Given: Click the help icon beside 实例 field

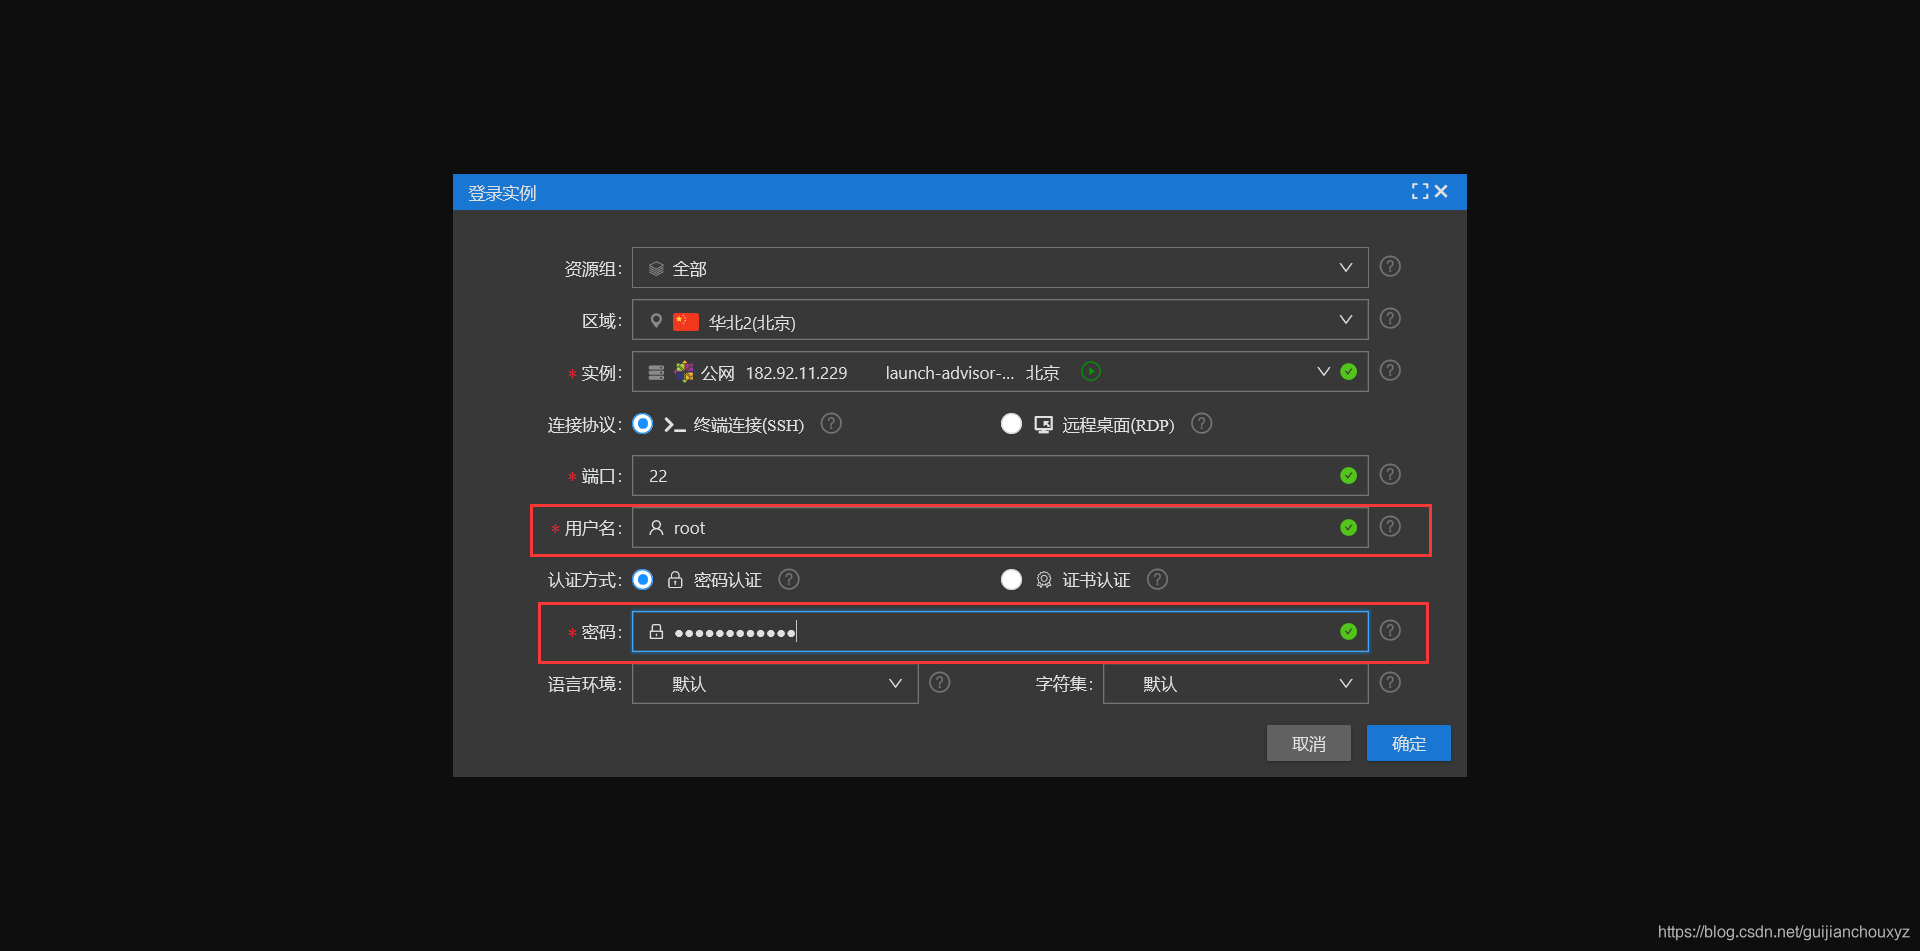Looking at the screenshot, I should (1390, 370).
